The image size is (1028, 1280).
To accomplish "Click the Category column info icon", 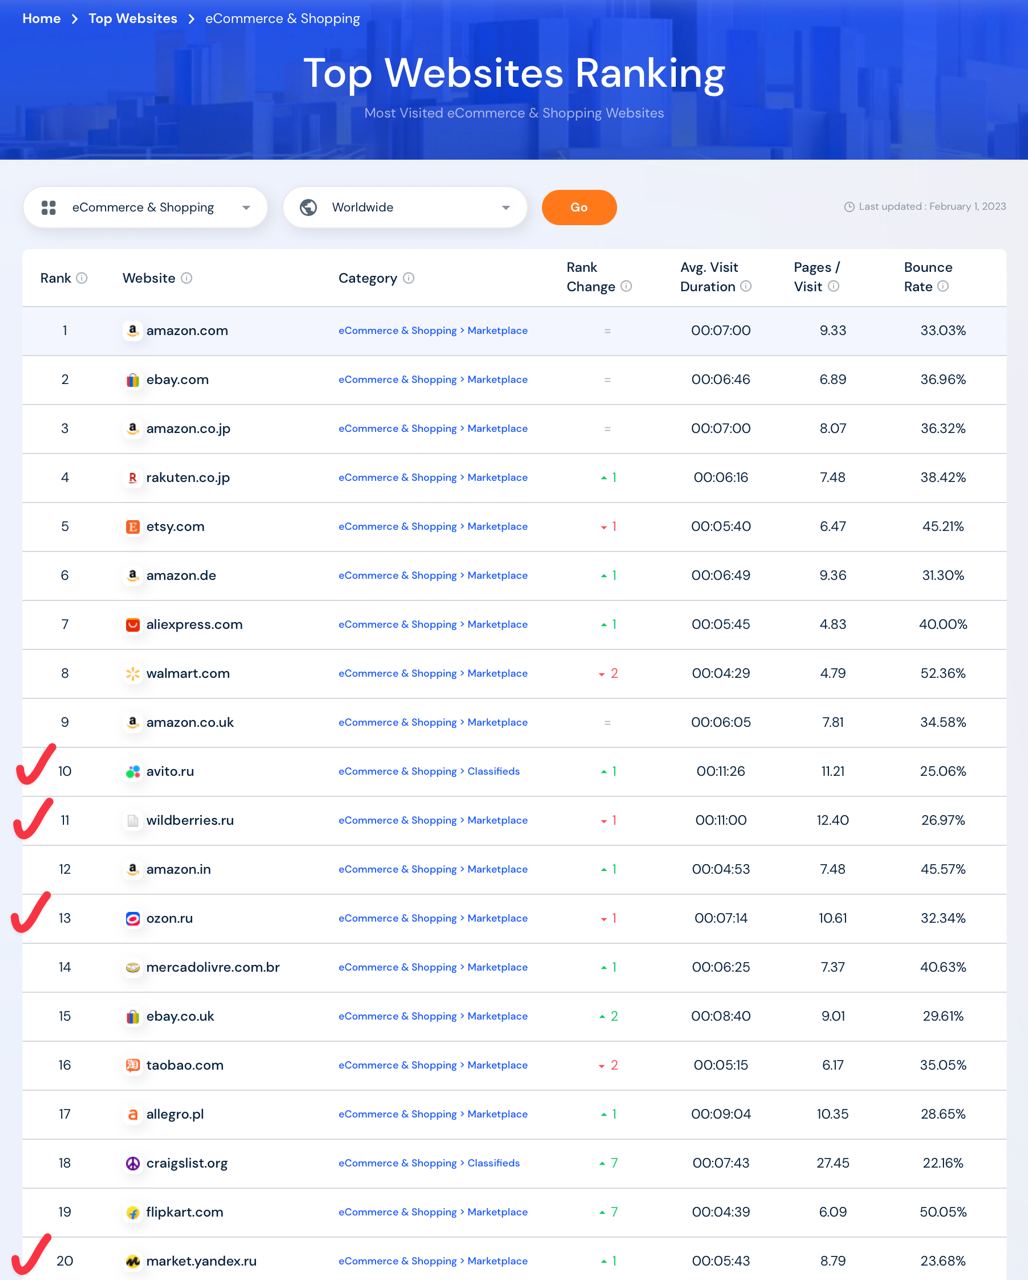I will (408, 278).
